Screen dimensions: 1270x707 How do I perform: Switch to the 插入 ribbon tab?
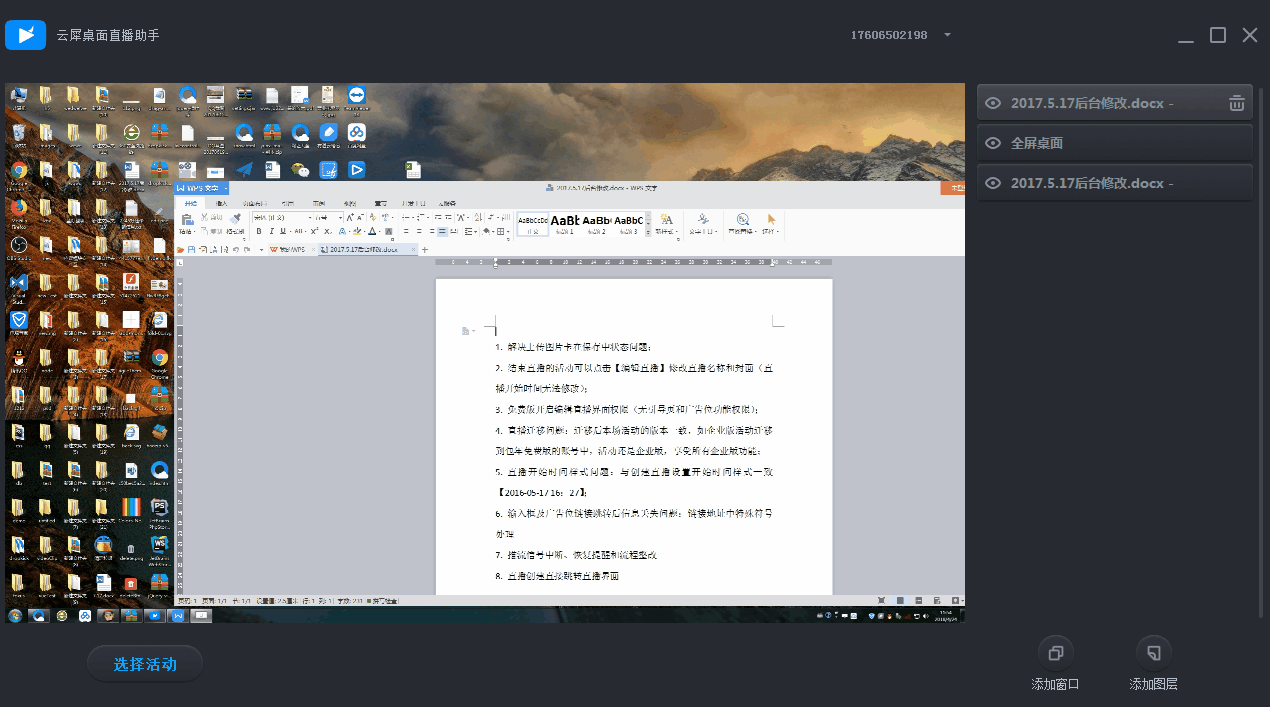coord(219,204)
